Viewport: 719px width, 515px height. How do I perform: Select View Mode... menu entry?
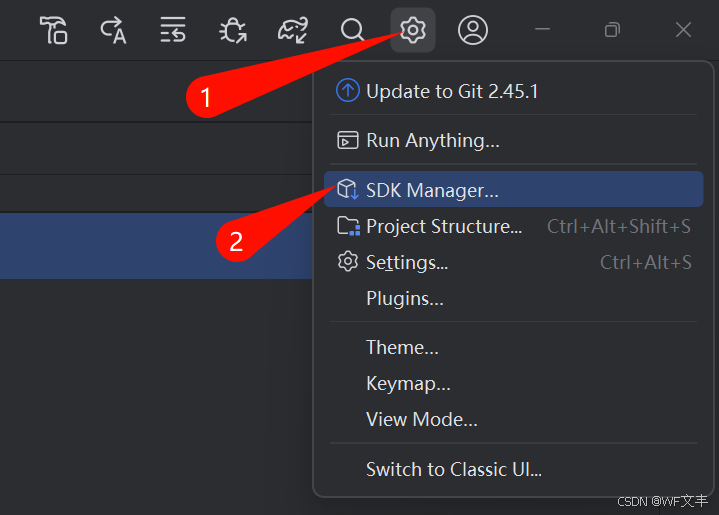(x=421, y=419)
